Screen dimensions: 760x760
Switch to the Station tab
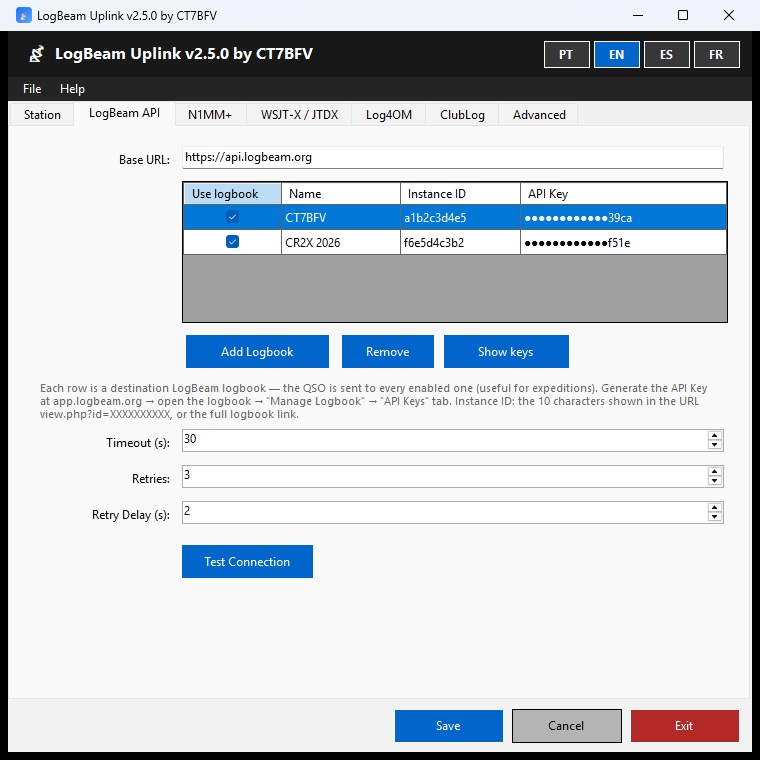(42, 115)
